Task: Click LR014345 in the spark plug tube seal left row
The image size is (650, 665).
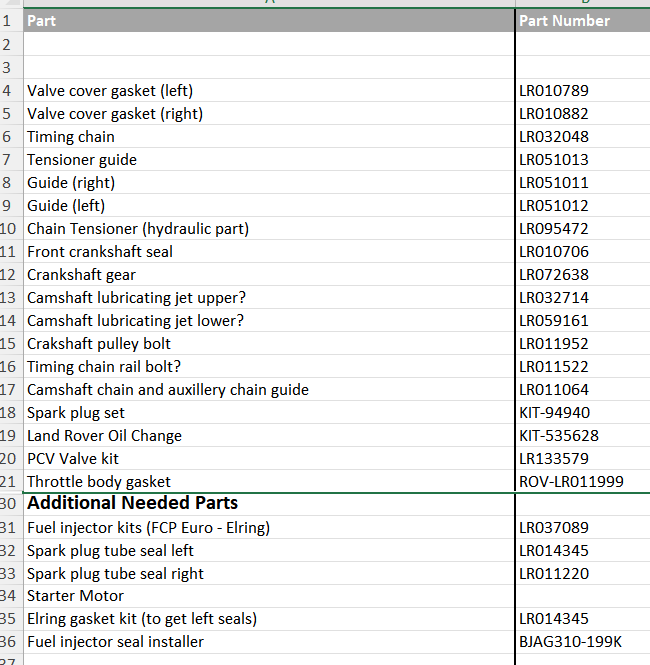Action: (x=583, y=550)
